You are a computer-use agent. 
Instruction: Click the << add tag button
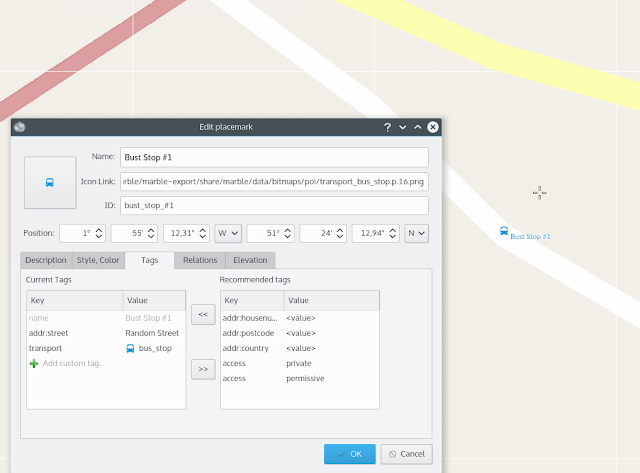[203, 315]
